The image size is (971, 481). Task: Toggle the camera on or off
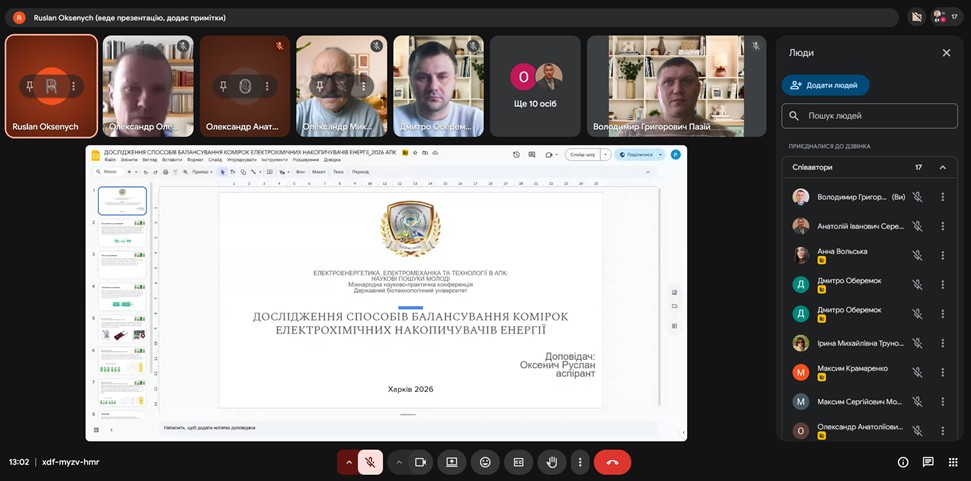tap(421, 462)
